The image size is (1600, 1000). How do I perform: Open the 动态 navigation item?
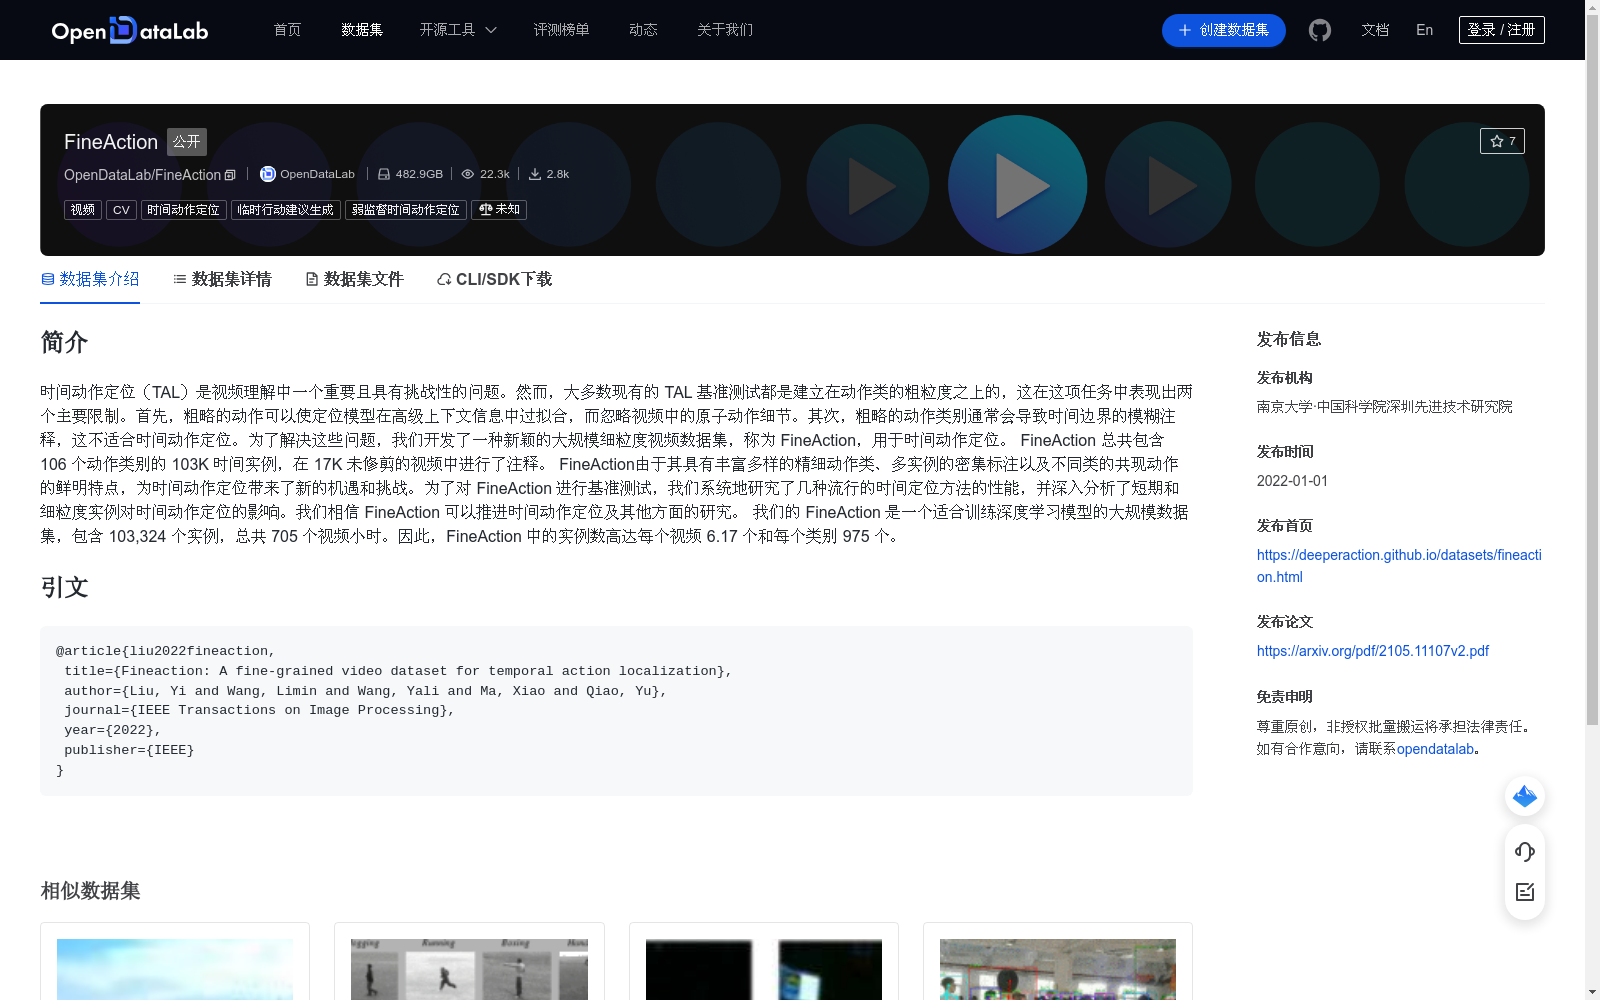(643, 30)
